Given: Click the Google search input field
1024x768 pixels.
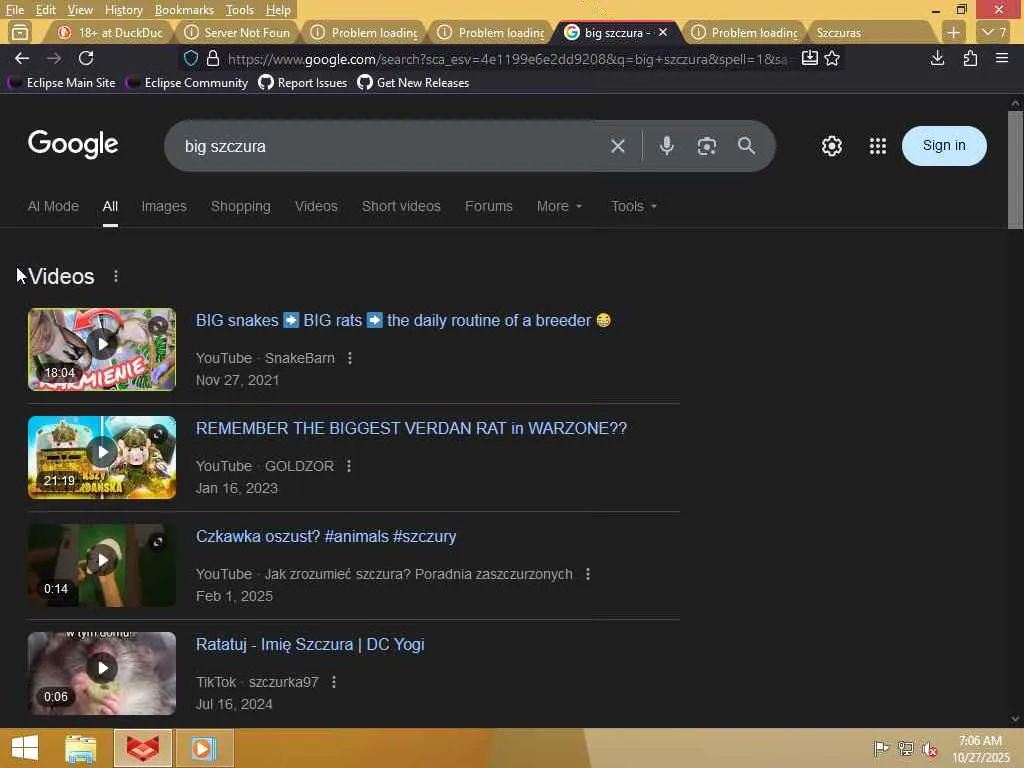Looking at the screenshot, I should 392,146.
